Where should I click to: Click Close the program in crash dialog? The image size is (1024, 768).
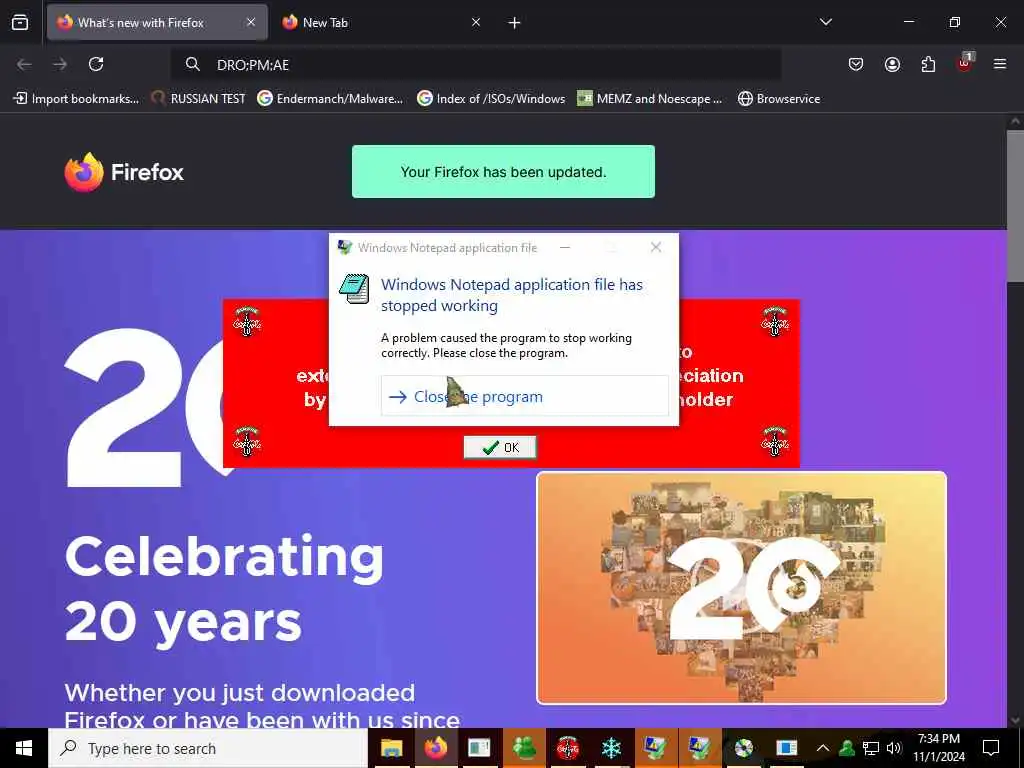pyautogui.click(x=524, y=396)
